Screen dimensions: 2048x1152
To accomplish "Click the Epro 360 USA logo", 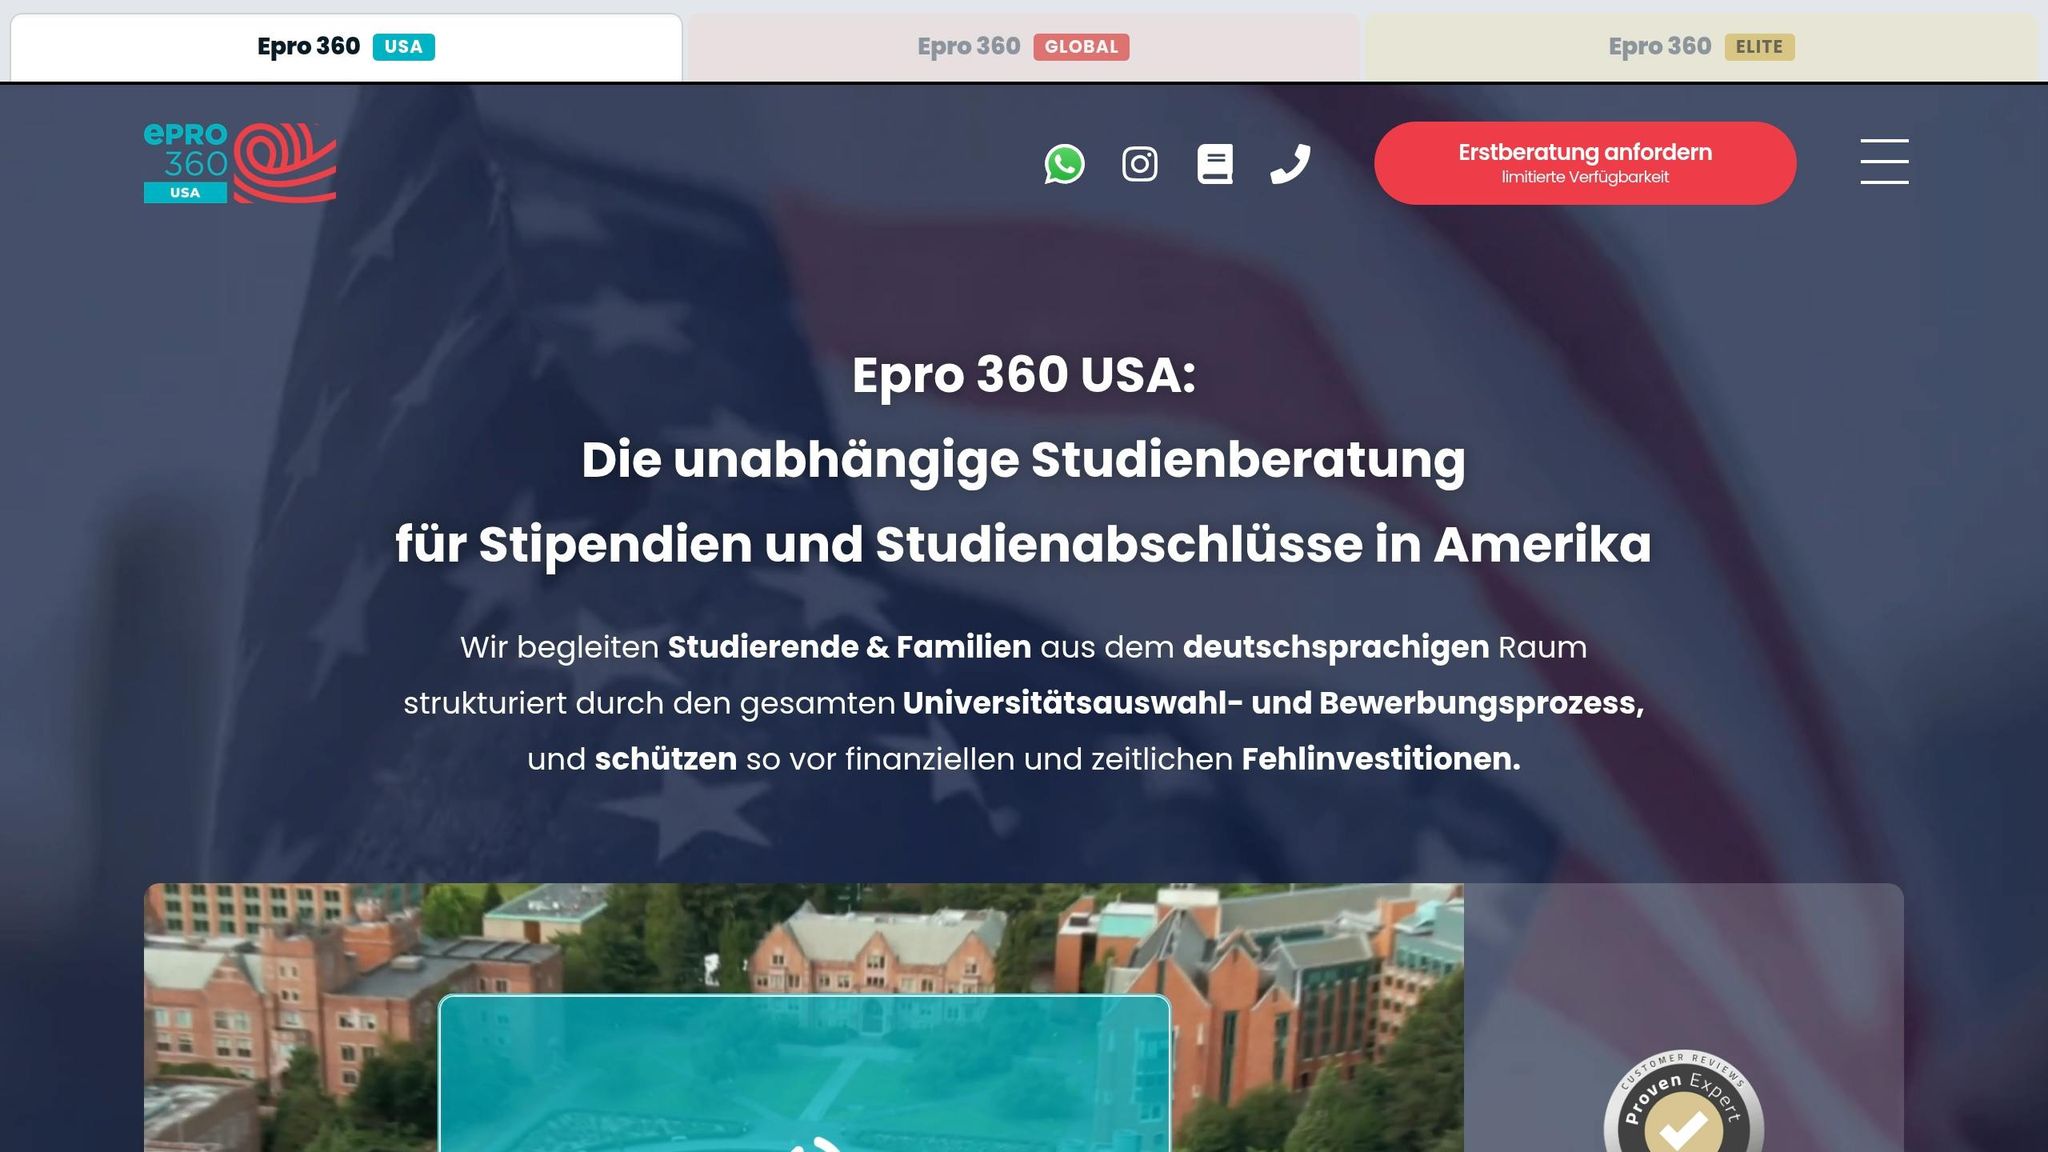I will pos(240,163).
